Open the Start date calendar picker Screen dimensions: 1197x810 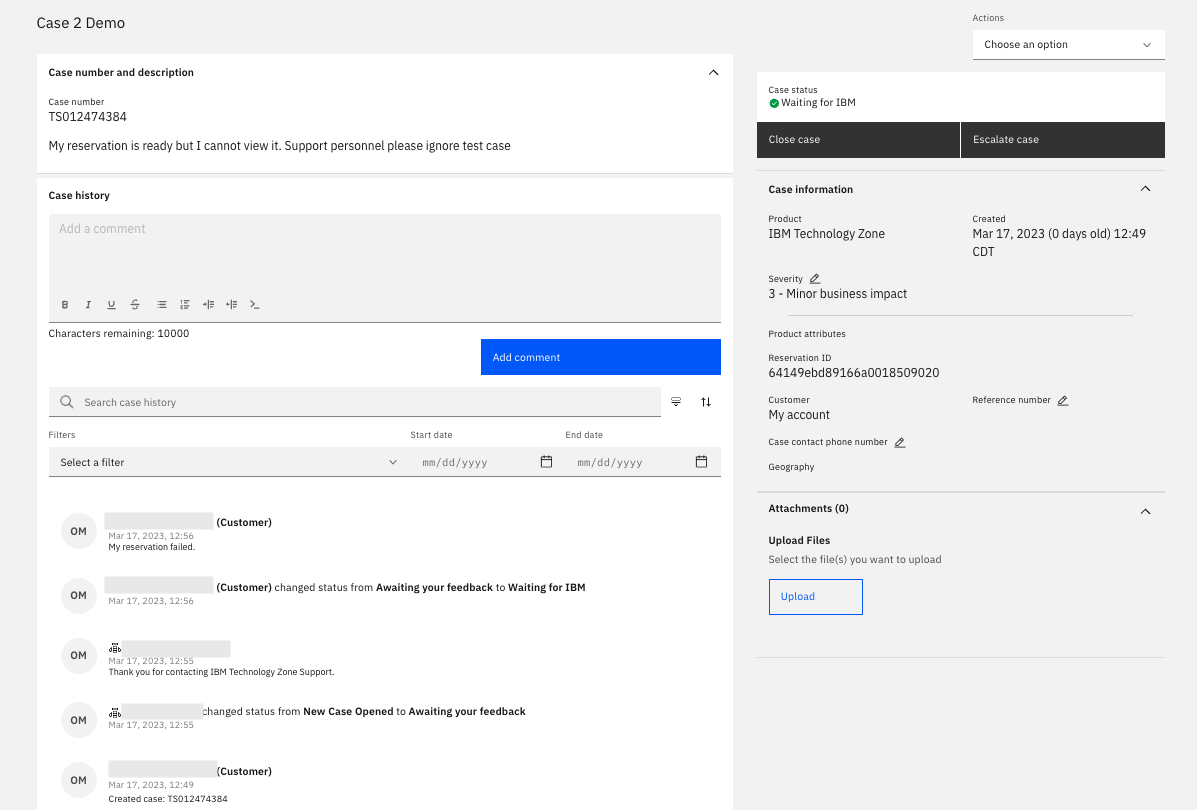(x=547, y=462)
